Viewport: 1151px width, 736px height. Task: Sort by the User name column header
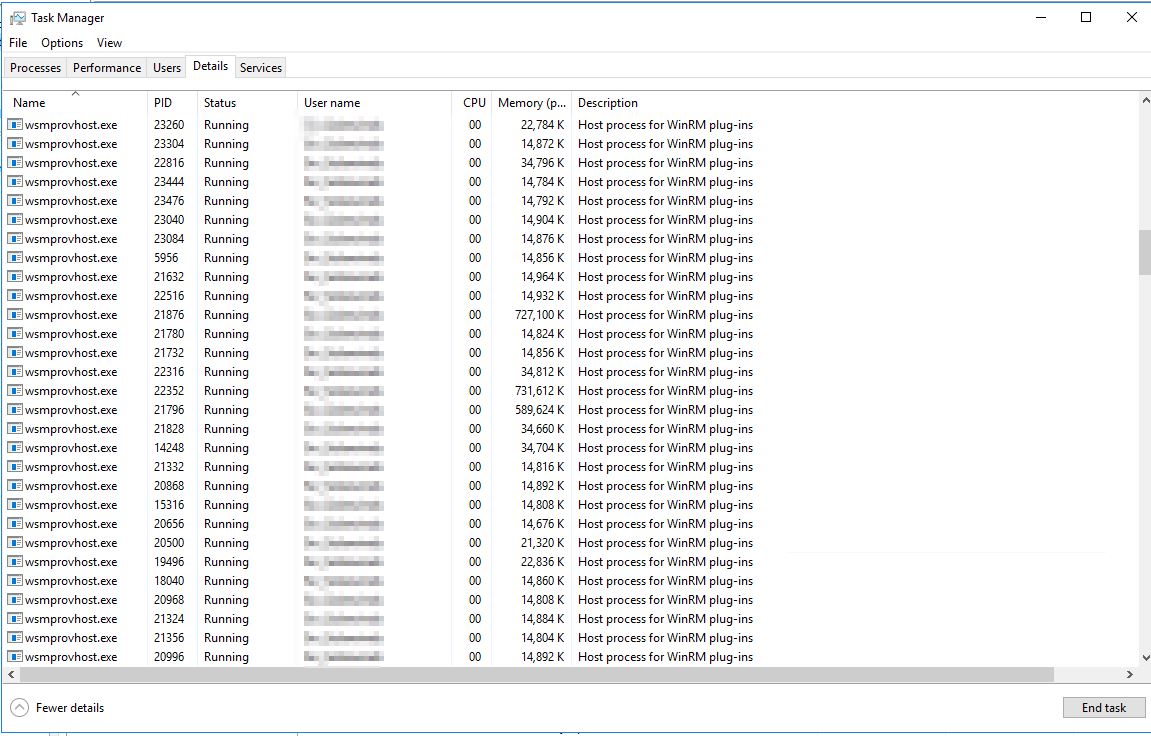[x=374, y=103]
